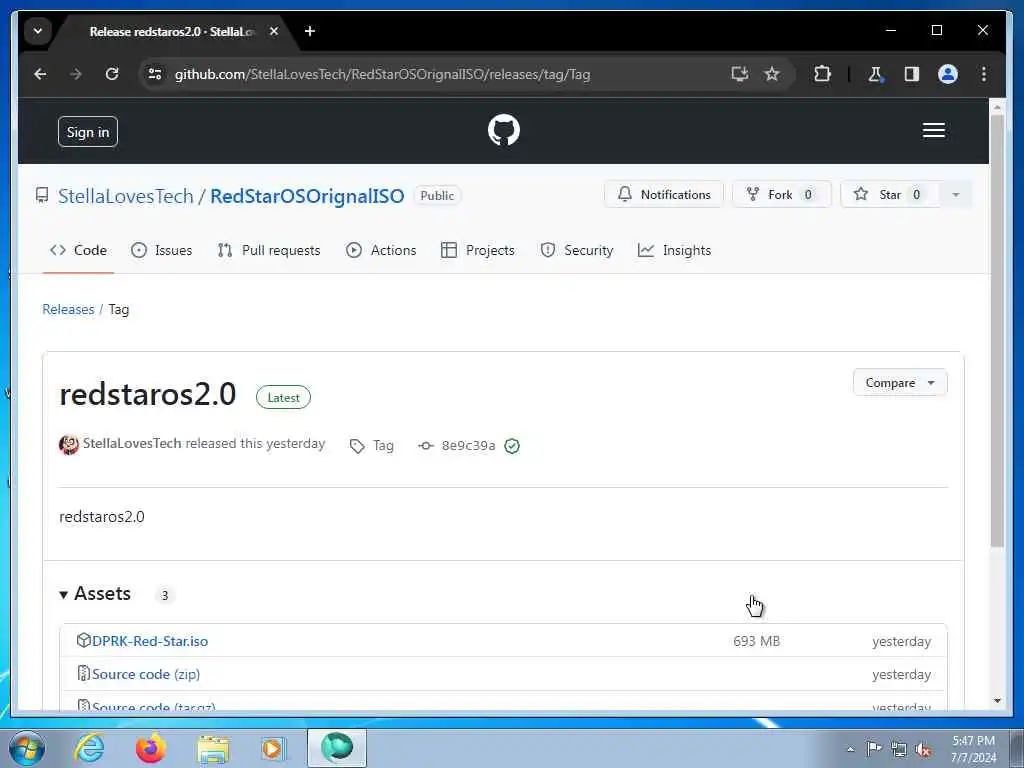Go to GitHub home via Octocat logo
The image size is (1024, 768).
504,130
